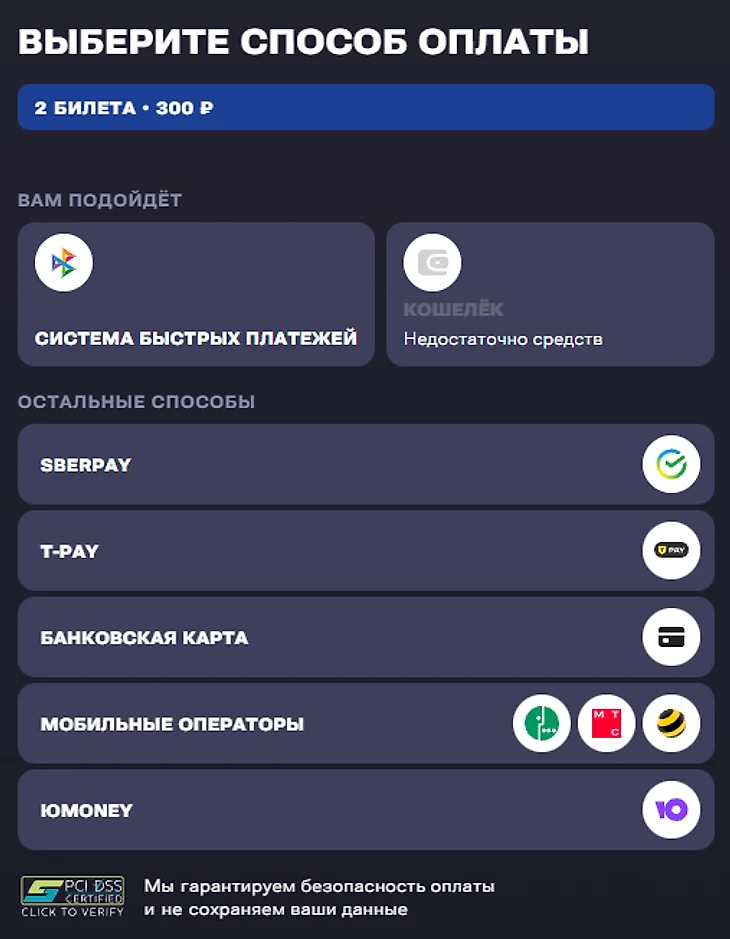This screenshot has width=730, height=939.
Task: Click the 2 билета 300 ₽ banner
Action: click(366, 107)
